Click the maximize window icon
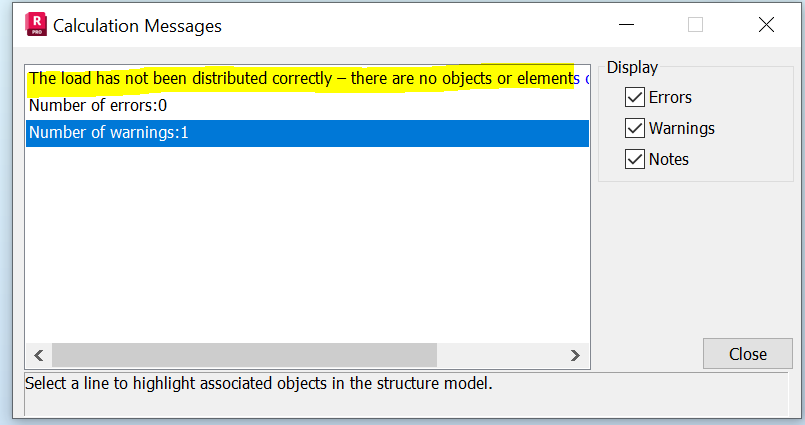This screenshot has height=425, width=805. coord(695,25)
